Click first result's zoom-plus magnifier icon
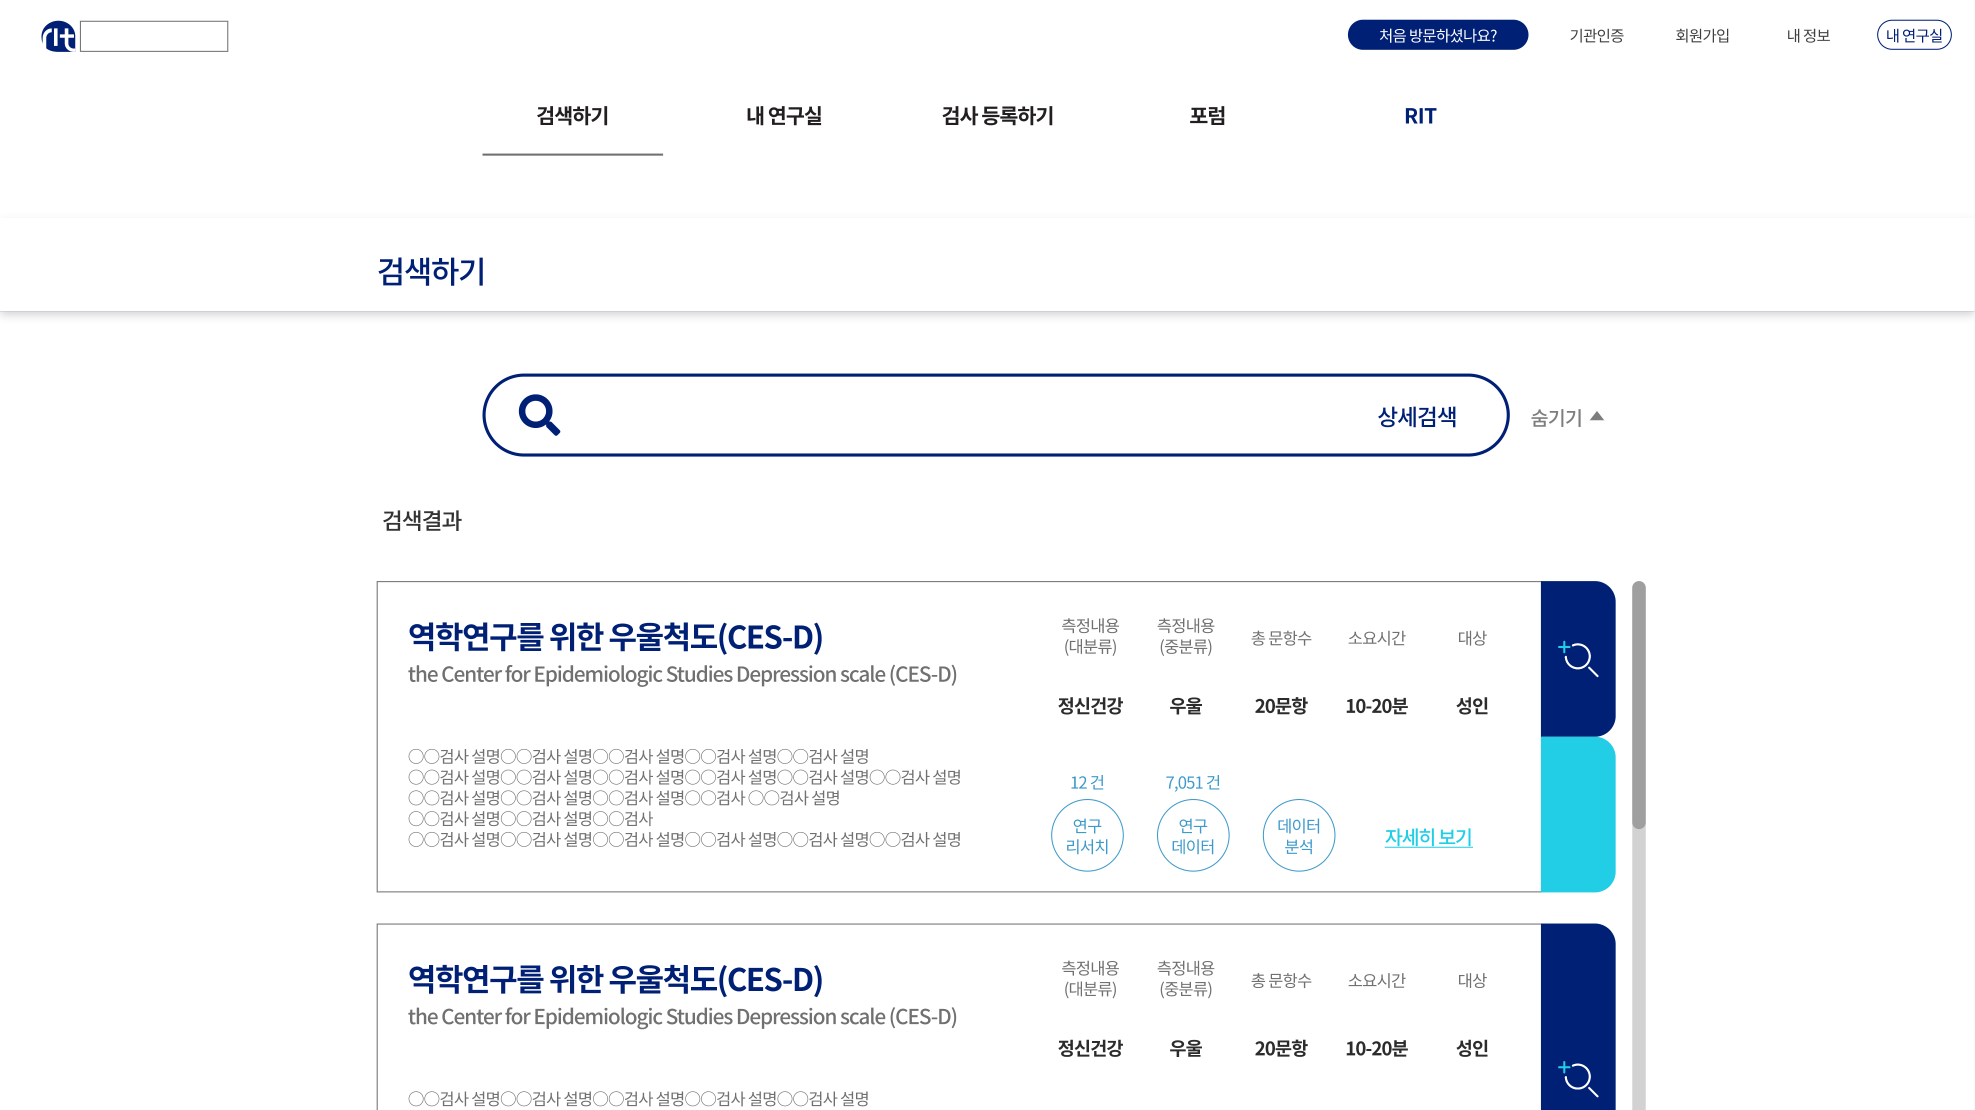This screenshot has height=1110, width=1975. point(1578,659)
